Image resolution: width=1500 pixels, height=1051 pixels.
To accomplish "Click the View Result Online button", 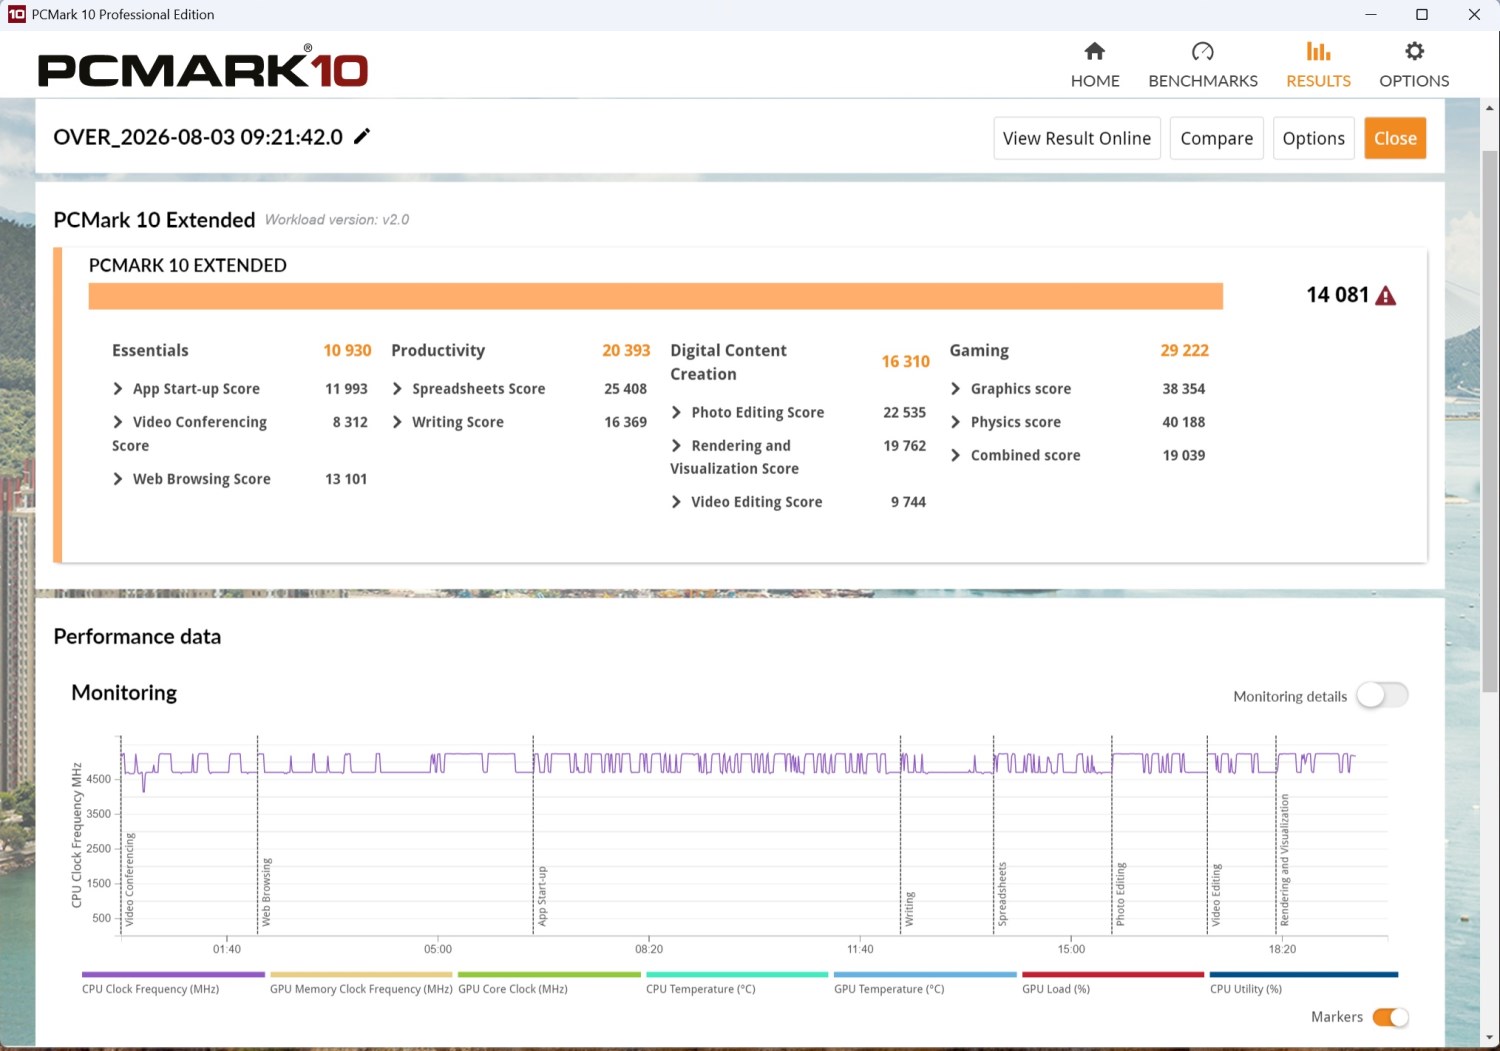I will (x=1077, y=138).
